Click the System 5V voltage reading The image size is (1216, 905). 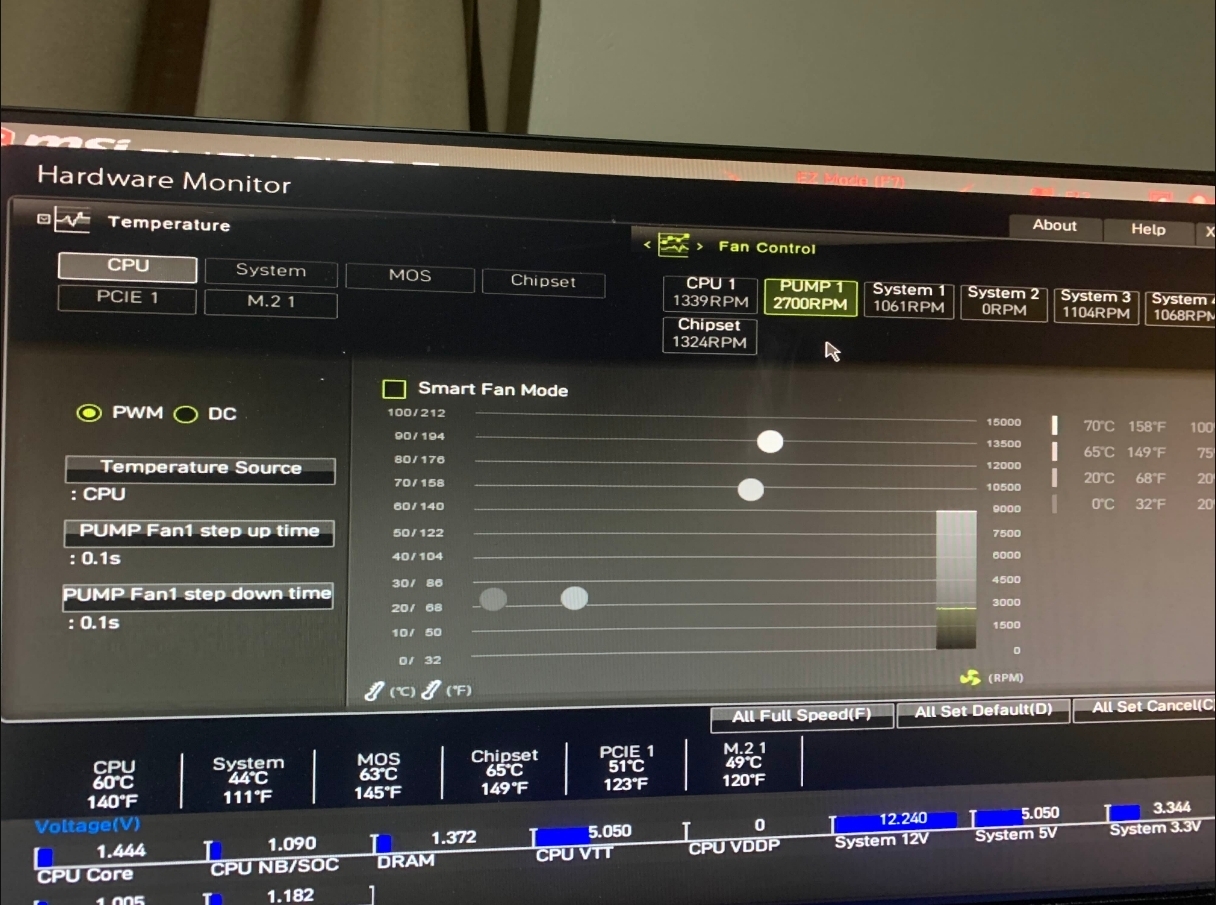[1016, 823]
